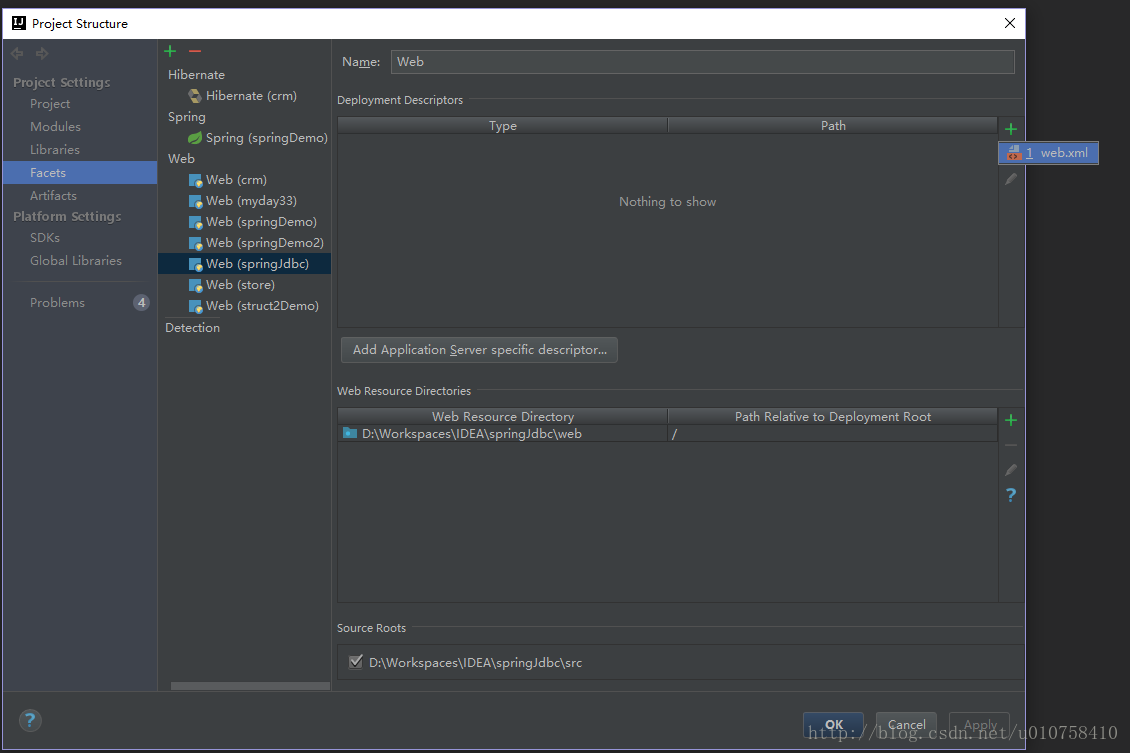Image resolution: width=1130 pixels, height=753 pixels.
Task: Open the Modules settings page
Action: click(55, 127)
